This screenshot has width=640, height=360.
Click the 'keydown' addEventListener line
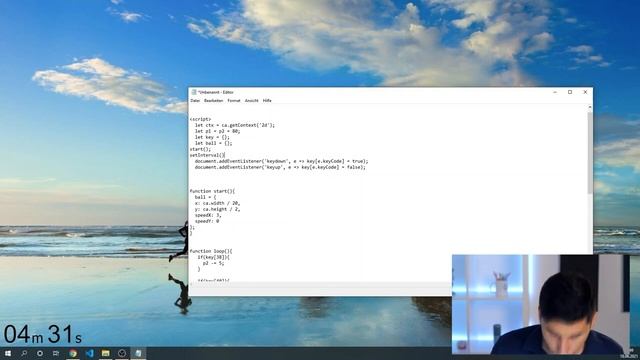(281, 161)
